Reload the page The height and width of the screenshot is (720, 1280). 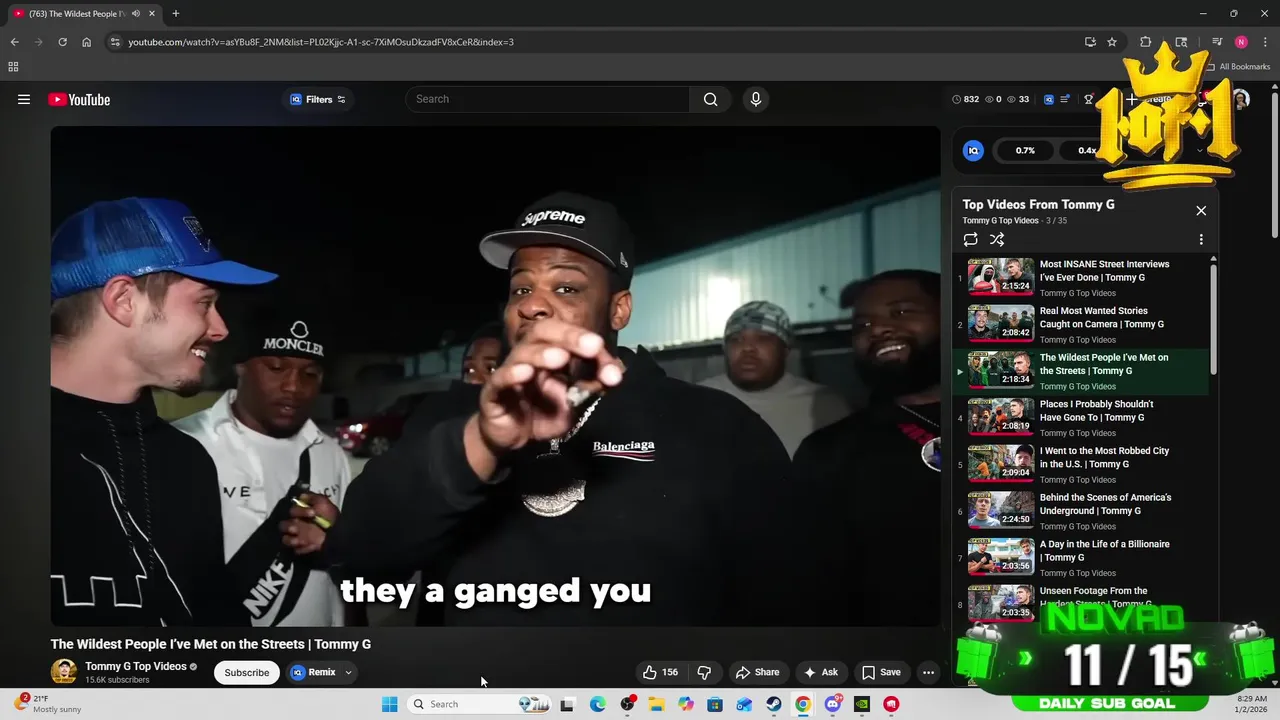(x=62, y=42)
